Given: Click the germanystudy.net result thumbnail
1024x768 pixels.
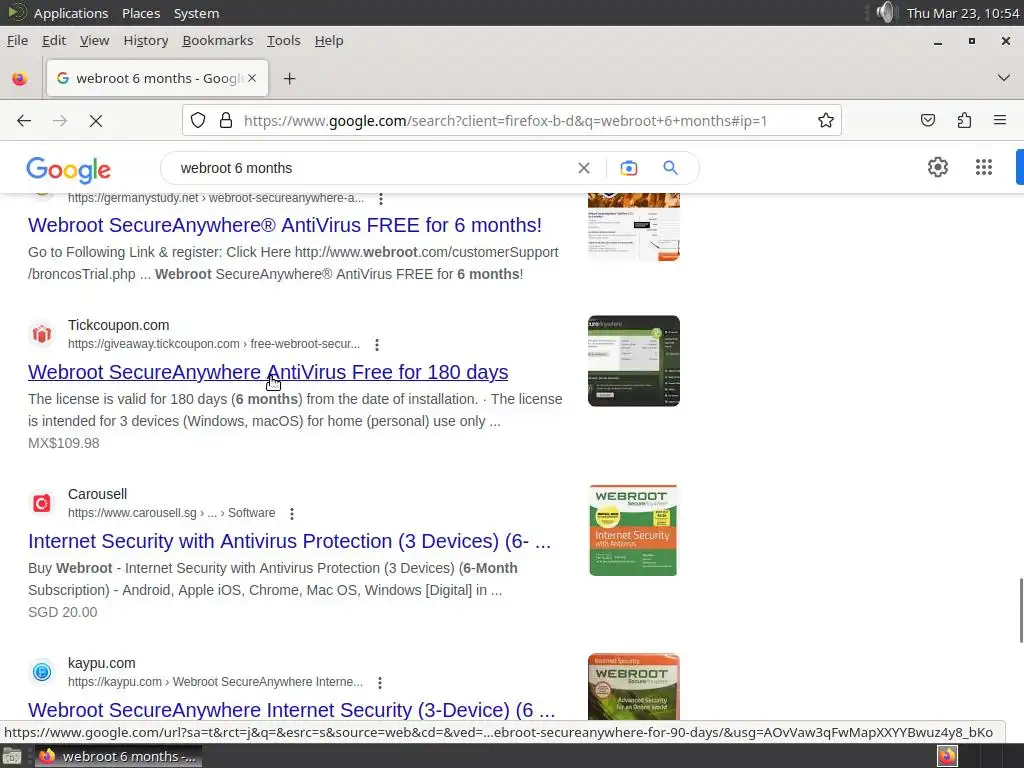Looking at the screenshot, I should point(633,227).
